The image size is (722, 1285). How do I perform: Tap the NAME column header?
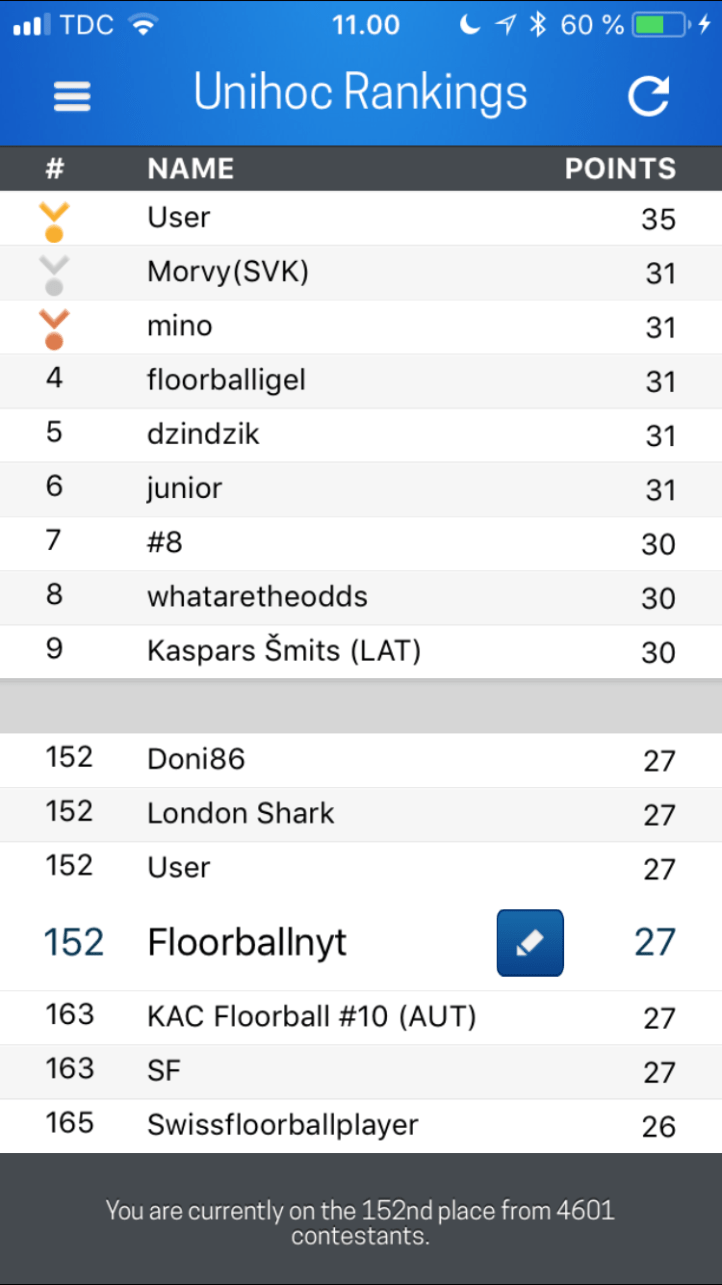click(190, 169)
